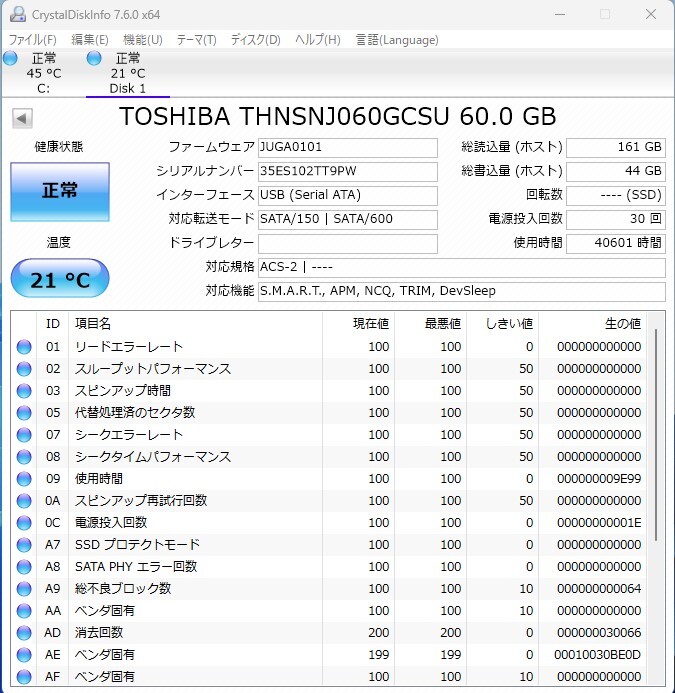Viewport: 675px width, 693px height.
Task: Open the ヘルプ(H) menu
Action: 317,40
